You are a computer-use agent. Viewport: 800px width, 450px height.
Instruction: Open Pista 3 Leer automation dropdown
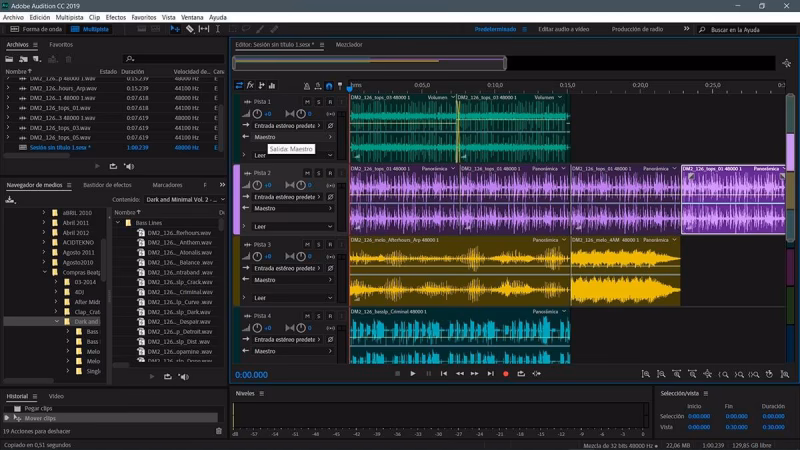click(293, 297)
